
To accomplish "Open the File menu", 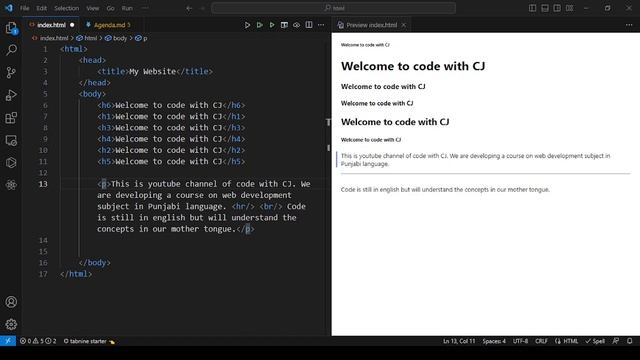I will tap(24, 8).
